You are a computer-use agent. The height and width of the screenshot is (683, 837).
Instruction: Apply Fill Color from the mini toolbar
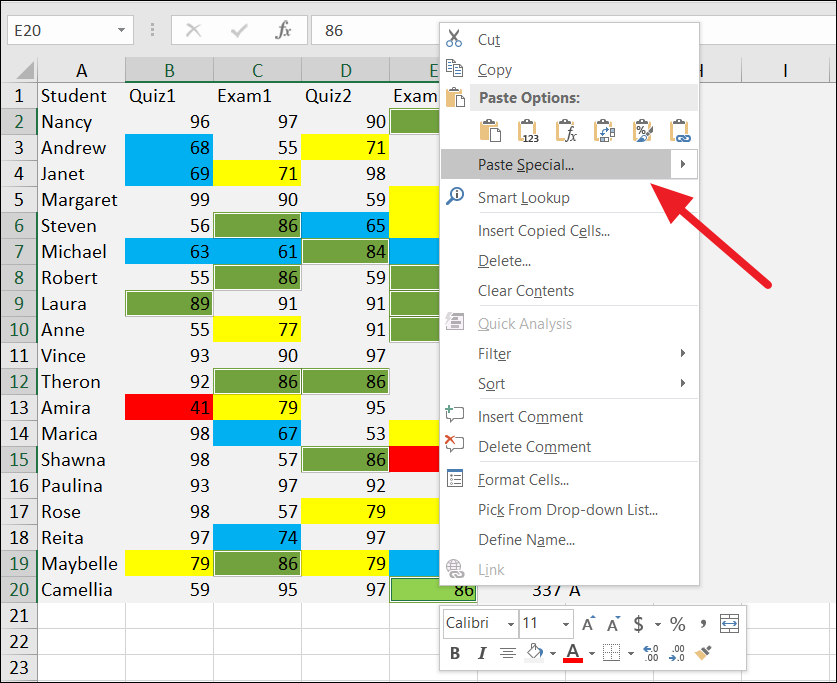pos(534,653)
